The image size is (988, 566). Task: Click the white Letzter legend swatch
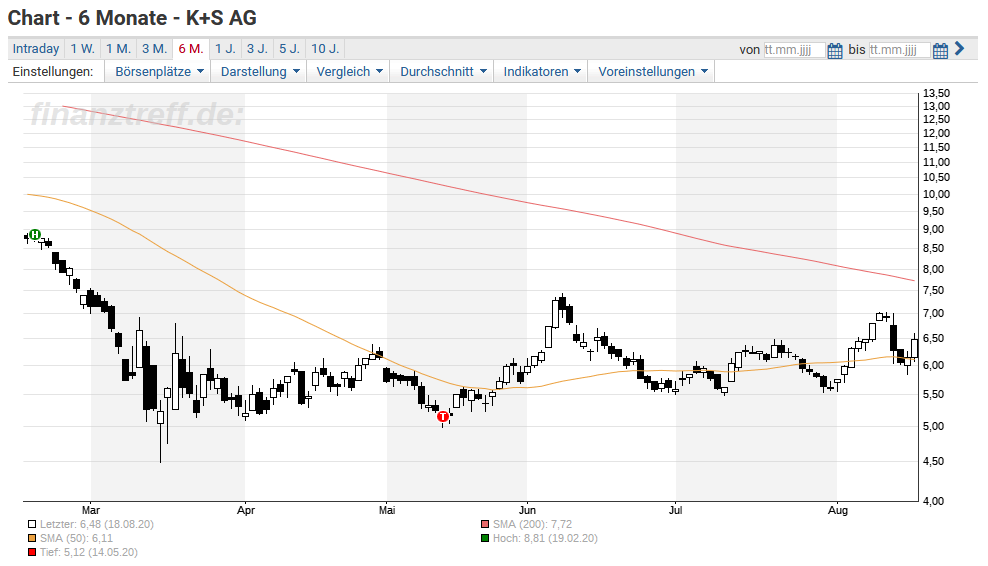click(x=32, y=524)
